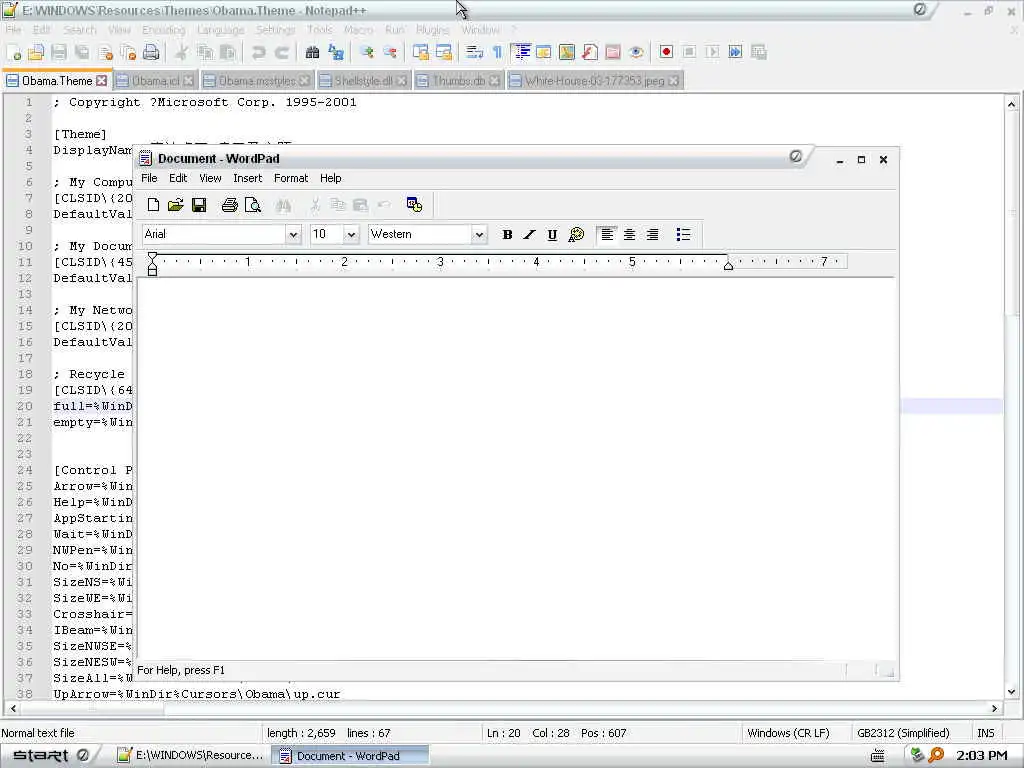1024x768 pixels.
Task: Click the right indent marker on WordPad ruler
Action: pyautogui.click(x=728, y=264)
